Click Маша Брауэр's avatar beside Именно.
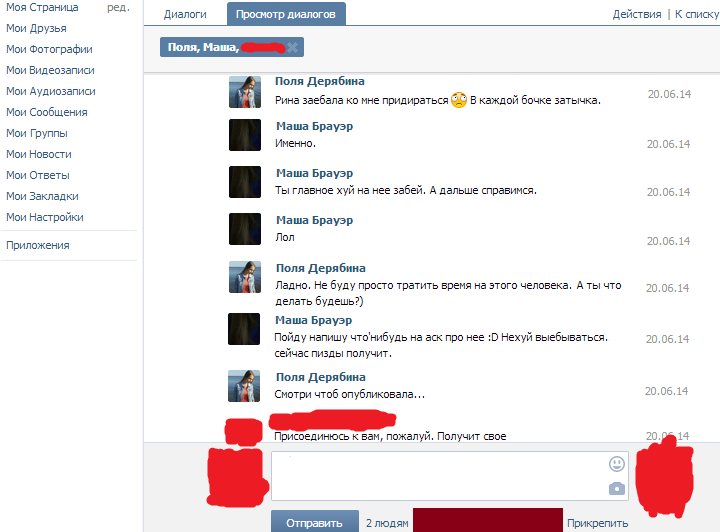720x532 pixels. [x=245, y=135]
